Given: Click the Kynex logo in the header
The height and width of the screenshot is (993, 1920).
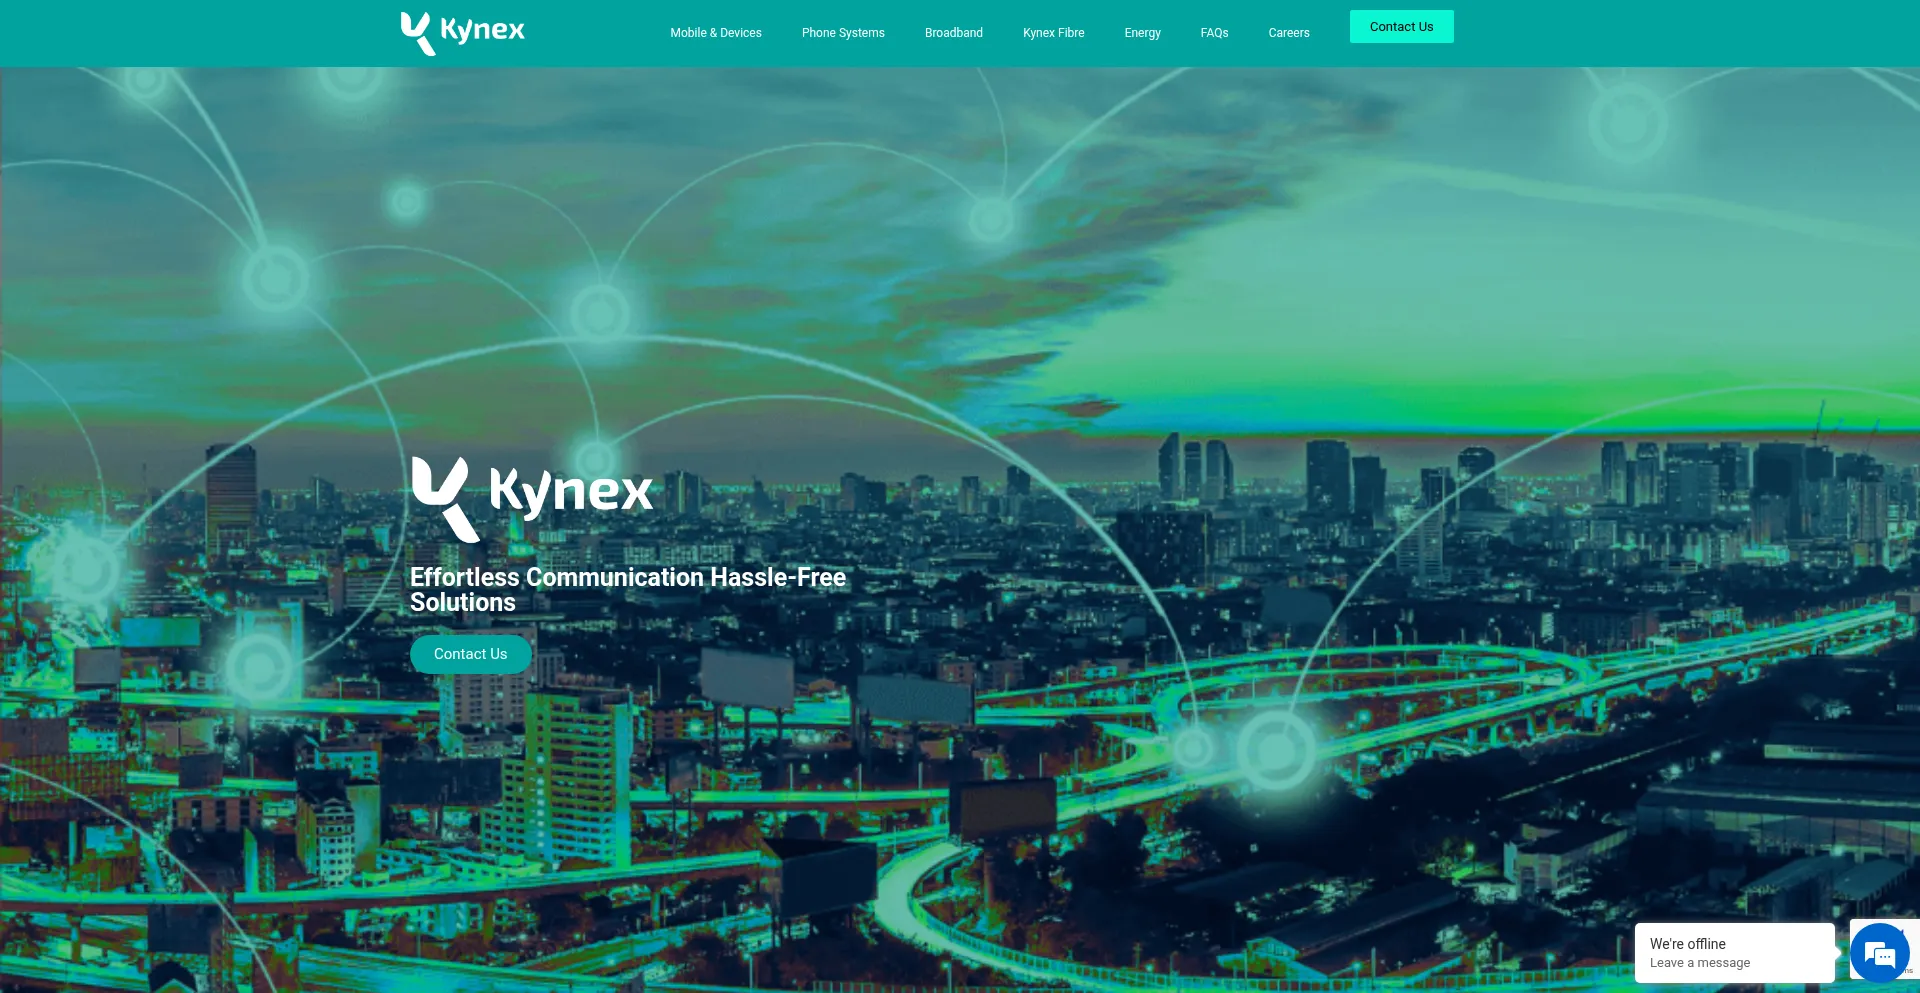Looking at the screenshot, I should (x=462, y=33).
